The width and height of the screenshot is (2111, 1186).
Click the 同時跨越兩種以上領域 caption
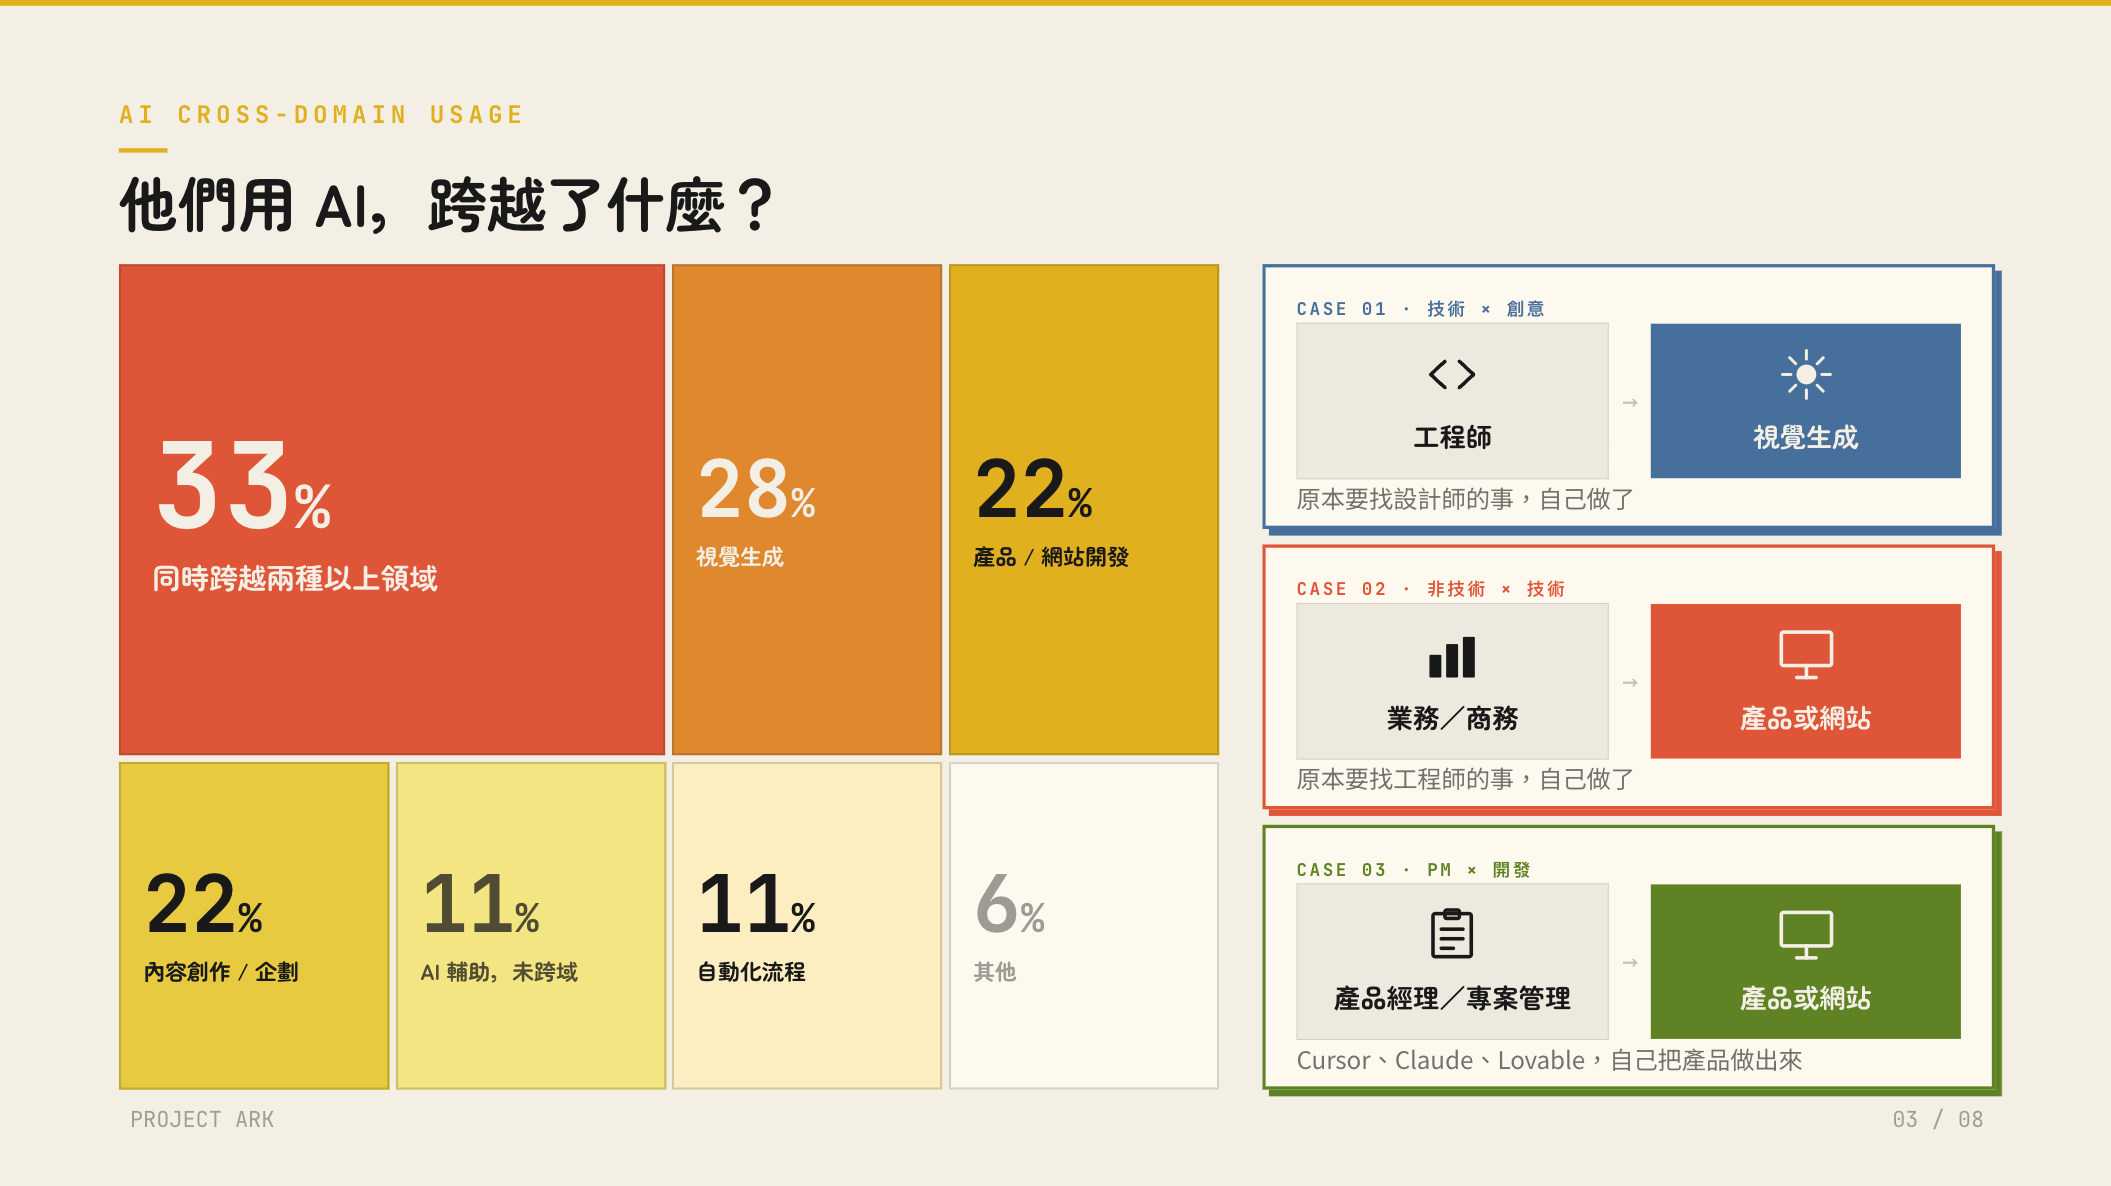click(295, 578)
